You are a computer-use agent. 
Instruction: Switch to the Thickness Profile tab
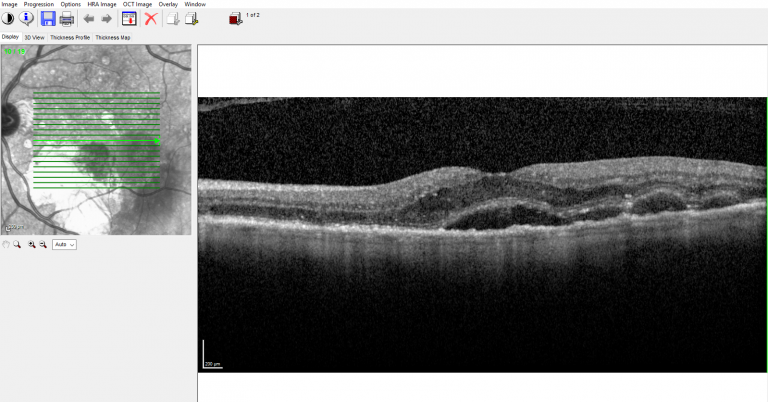coord(70,37)
